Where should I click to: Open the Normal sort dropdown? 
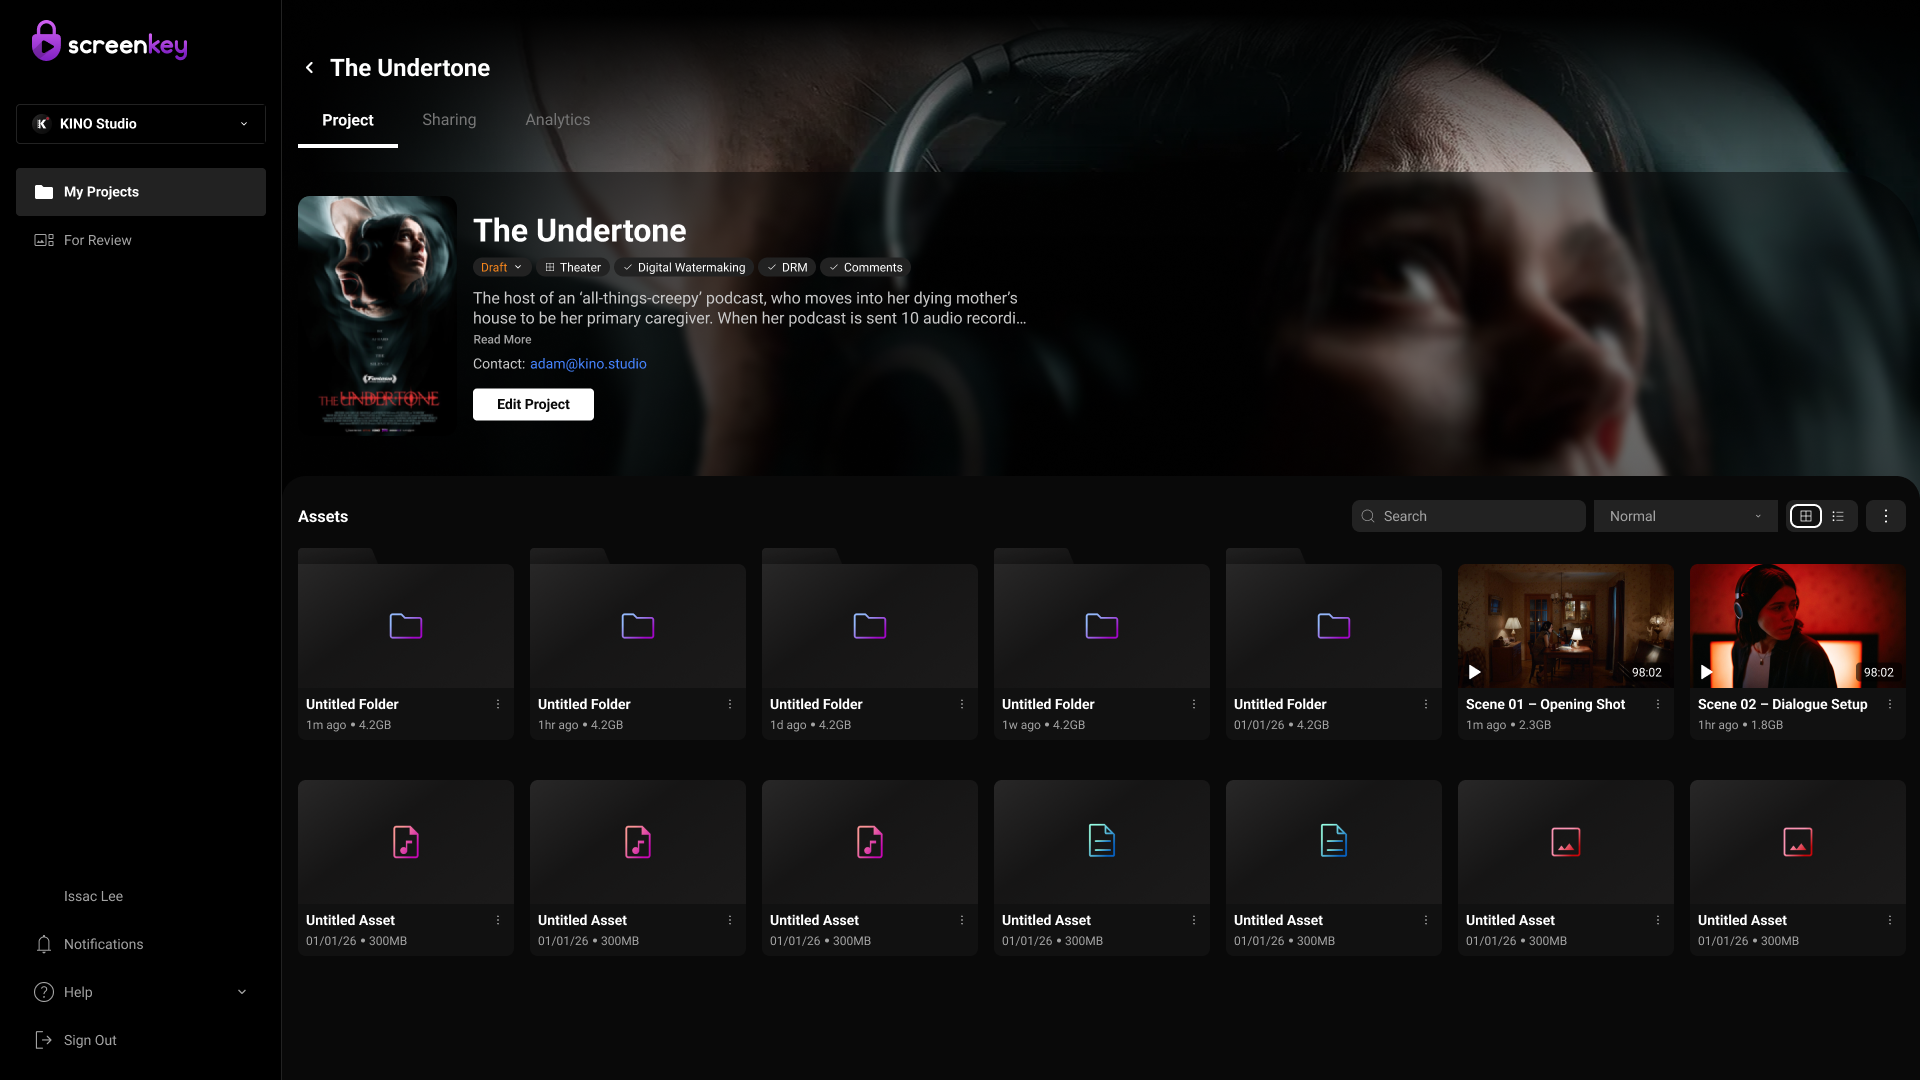1685,516
